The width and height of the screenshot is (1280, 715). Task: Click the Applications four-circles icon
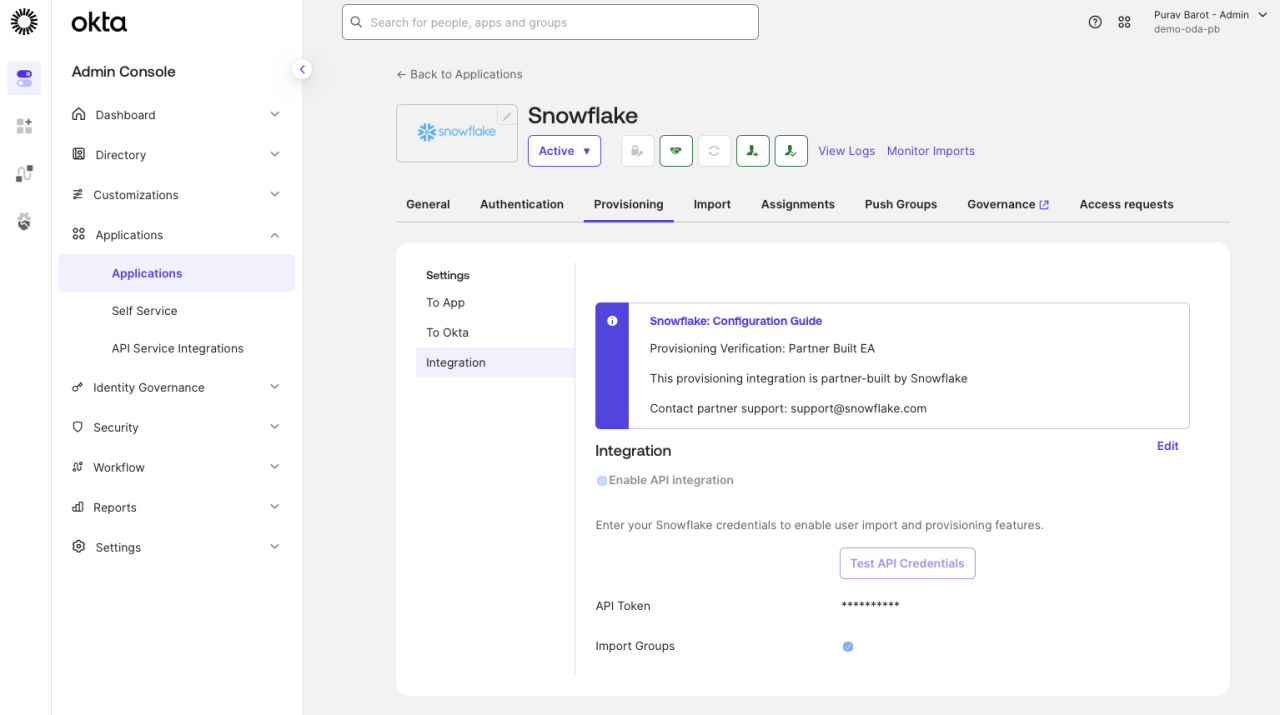pyautogui.click(x=79, y=234)
